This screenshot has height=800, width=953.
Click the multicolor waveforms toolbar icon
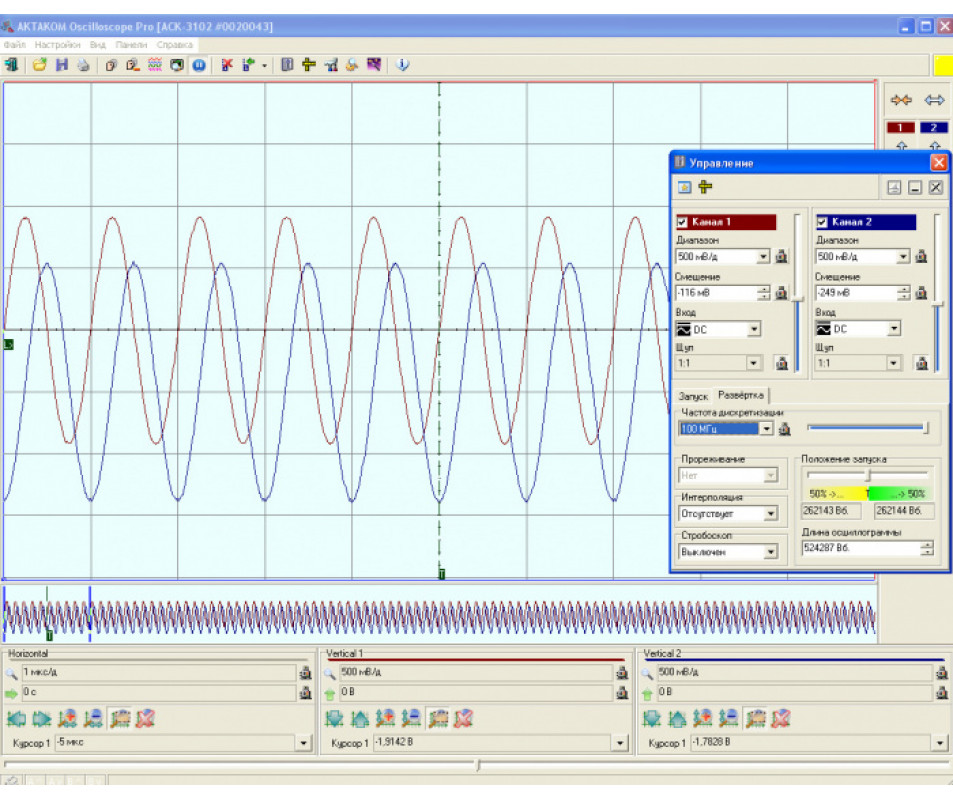click(x=155, y=64)
